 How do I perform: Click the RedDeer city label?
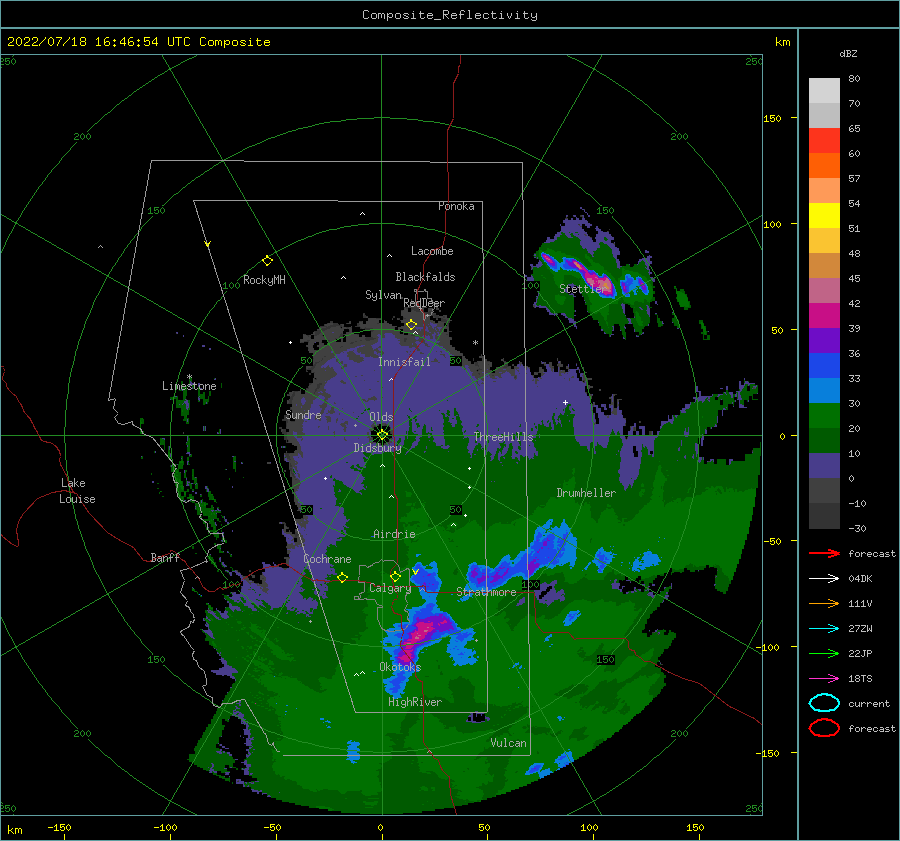(x=424, y=303)
